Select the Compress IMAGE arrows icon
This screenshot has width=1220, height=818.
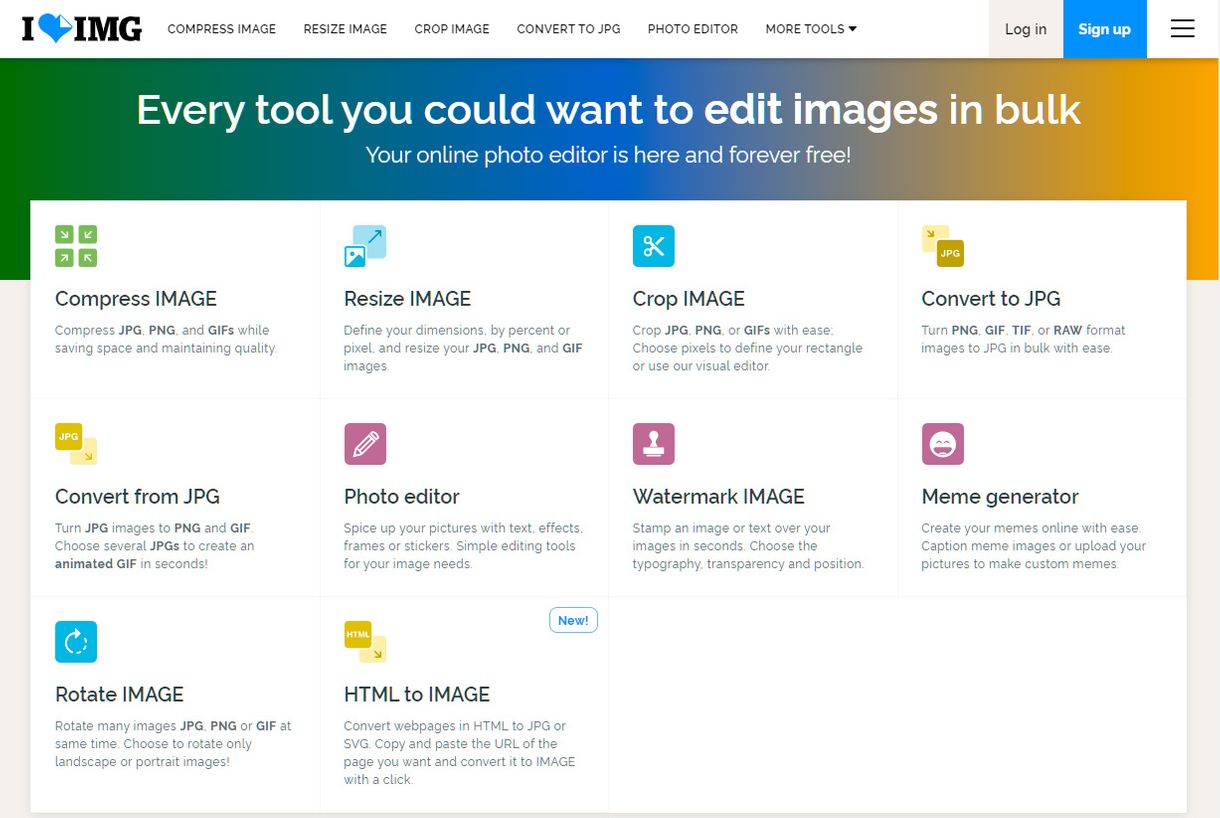coord(75,245)
